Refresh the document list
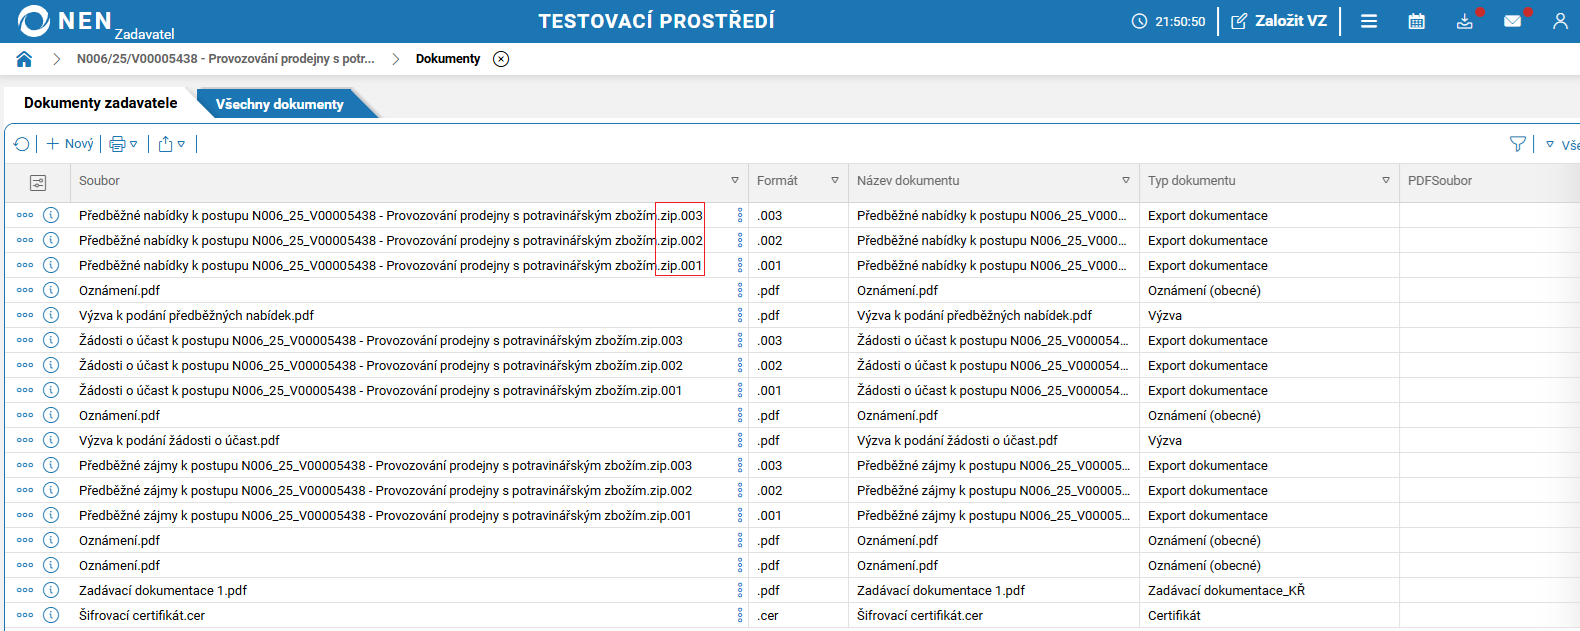 click(22, 144)
